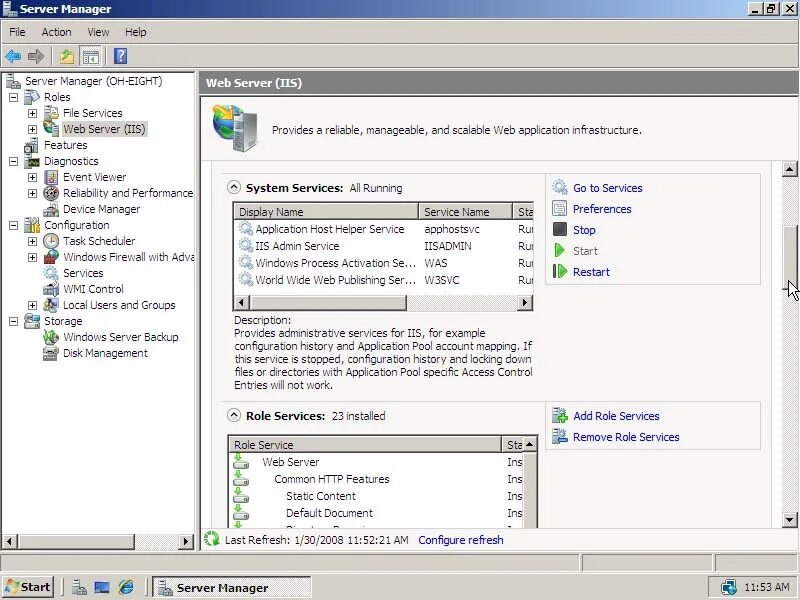Click the Server Manager taskbar button
The height and width of the screenshot is (600, 800).
(x=232, y=588)
